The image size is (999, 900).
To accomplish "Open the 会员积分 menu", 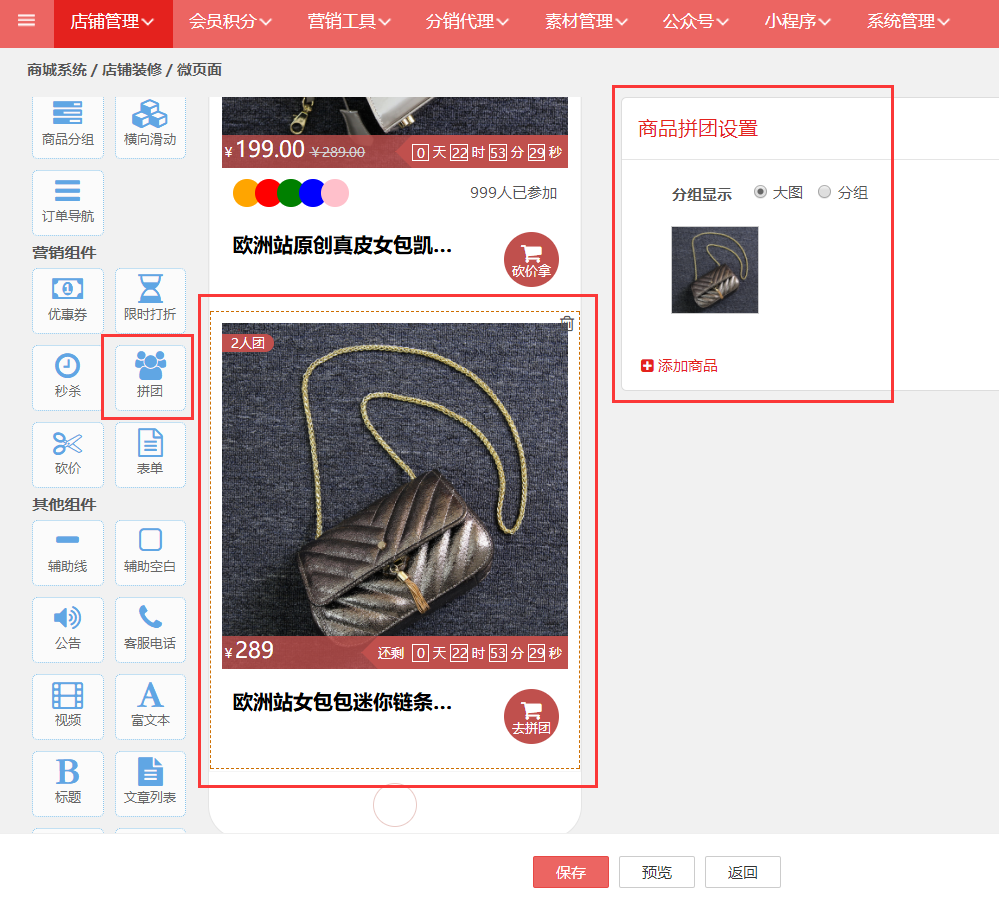I will 230,22.
